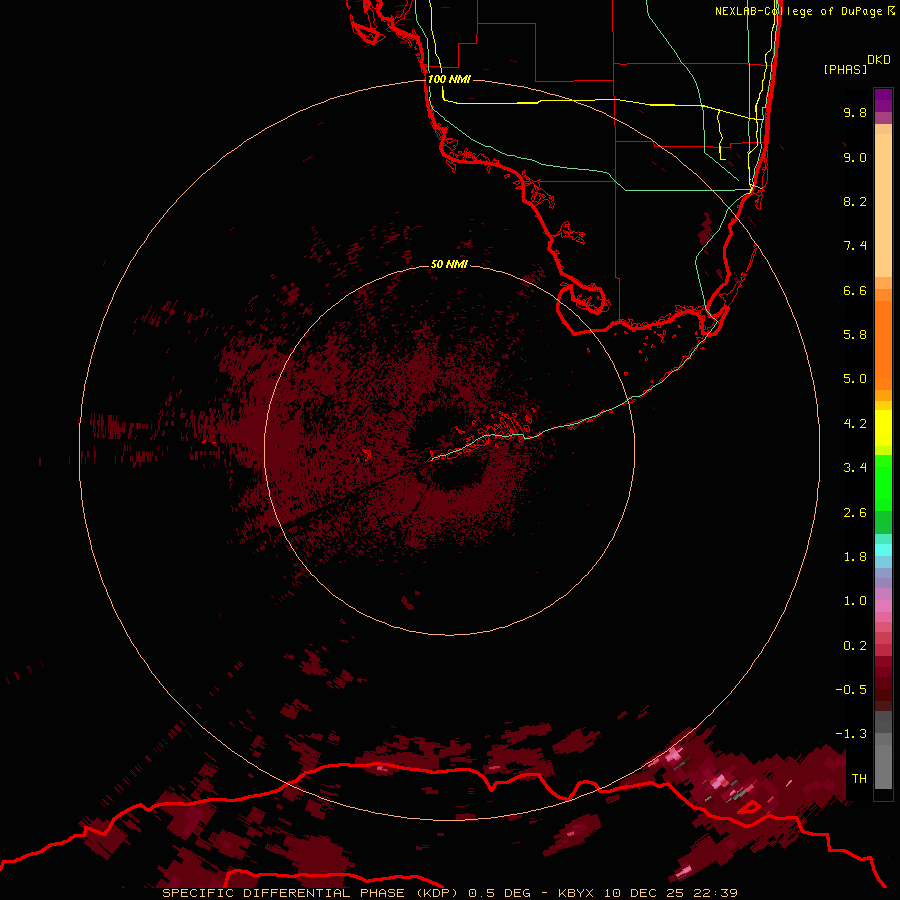Click the 'DKD' legend header

click(879, 60)
